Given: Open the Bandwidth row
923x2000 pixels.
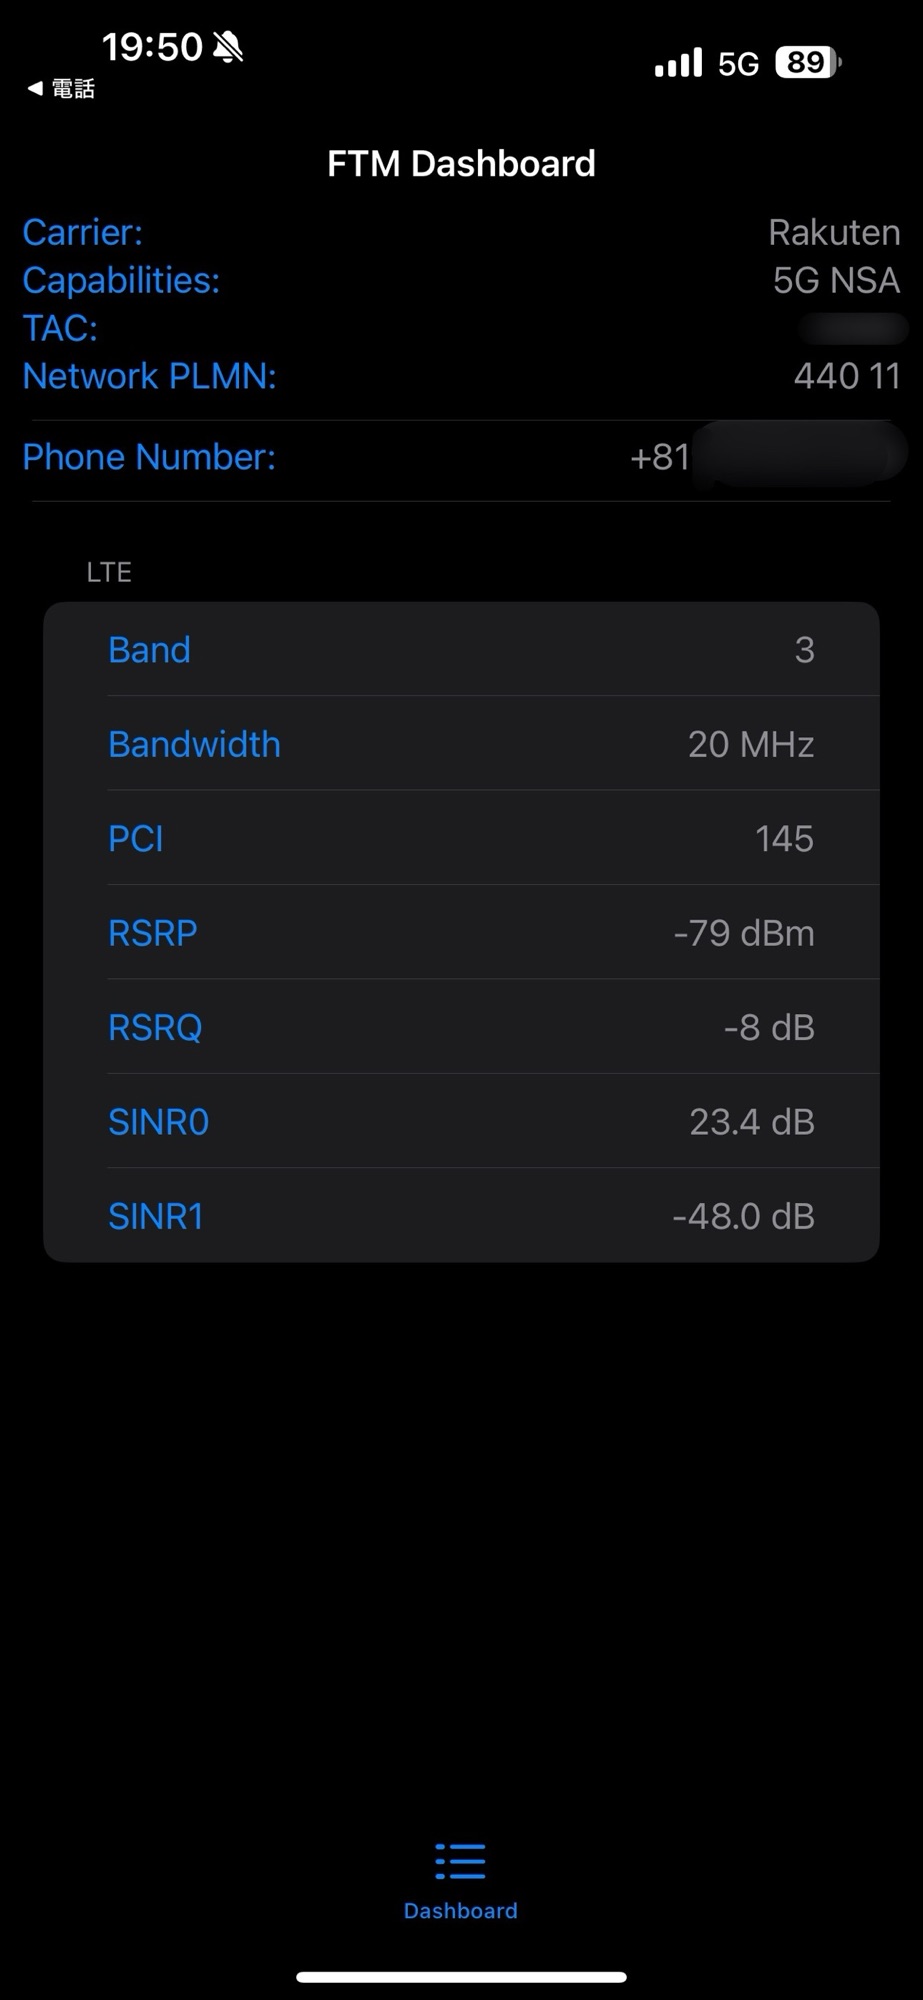Looking at the screenshot, I should (461, 744).
